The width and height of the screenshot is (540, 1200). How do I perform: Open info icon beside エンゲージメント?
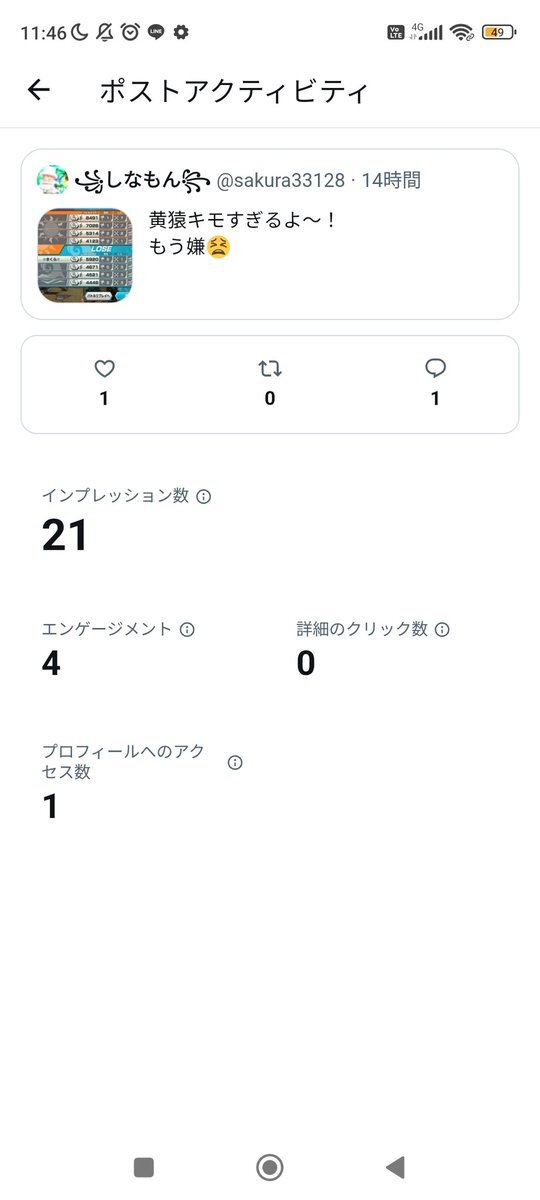pyautogui.click(x=187, y=629)
